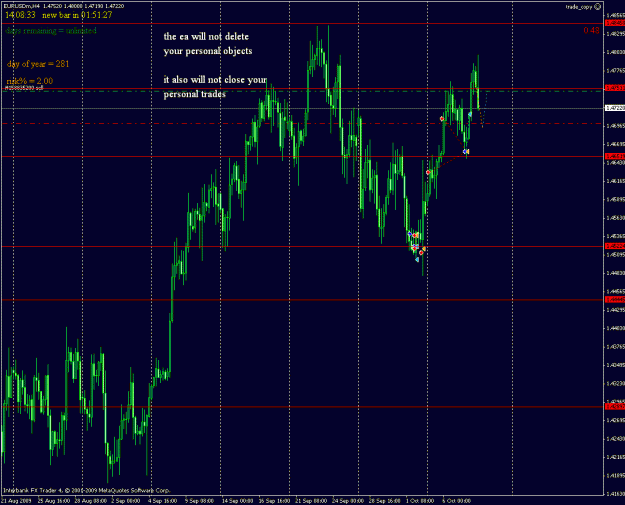Click the '2 Sep 00:00' time axis label
This screenshot has width=625, height=505.
click(x=126, y=501)
